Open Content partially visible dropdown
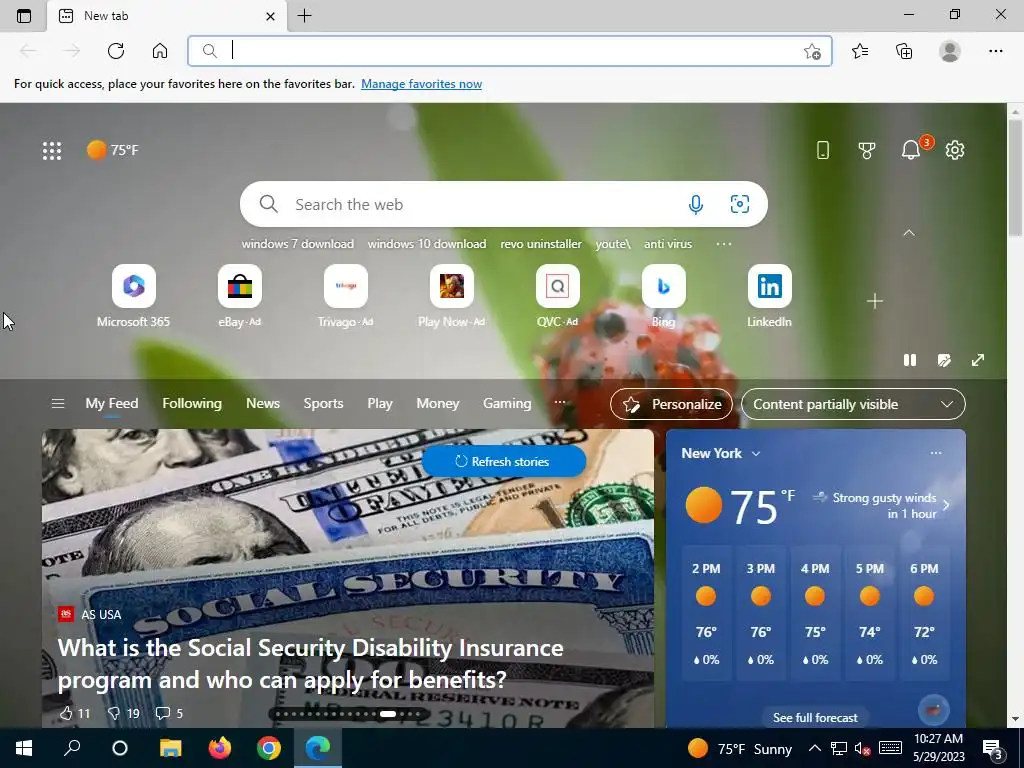The image size is (1024, 768). pyautogui.click(x=853, y=404)
